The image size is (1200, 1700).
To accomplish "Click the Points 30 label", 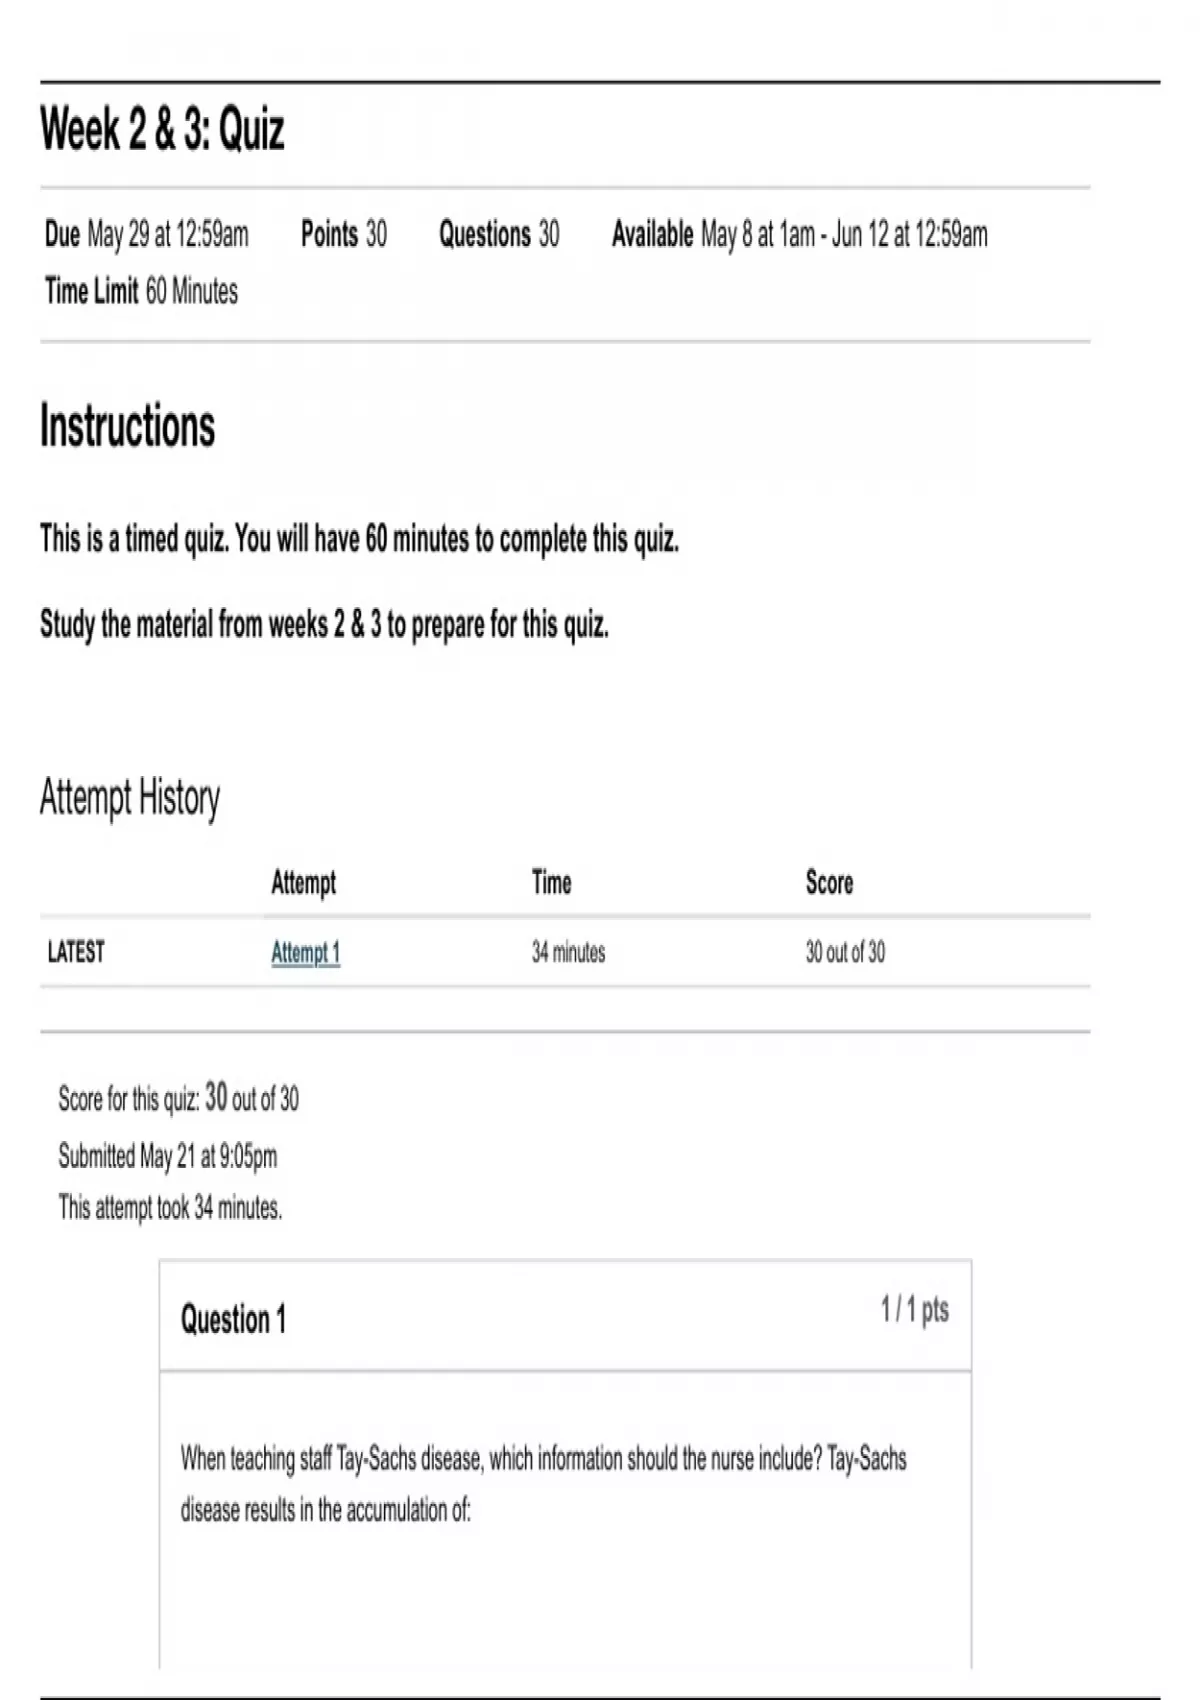I will click(x=344, y=234).
